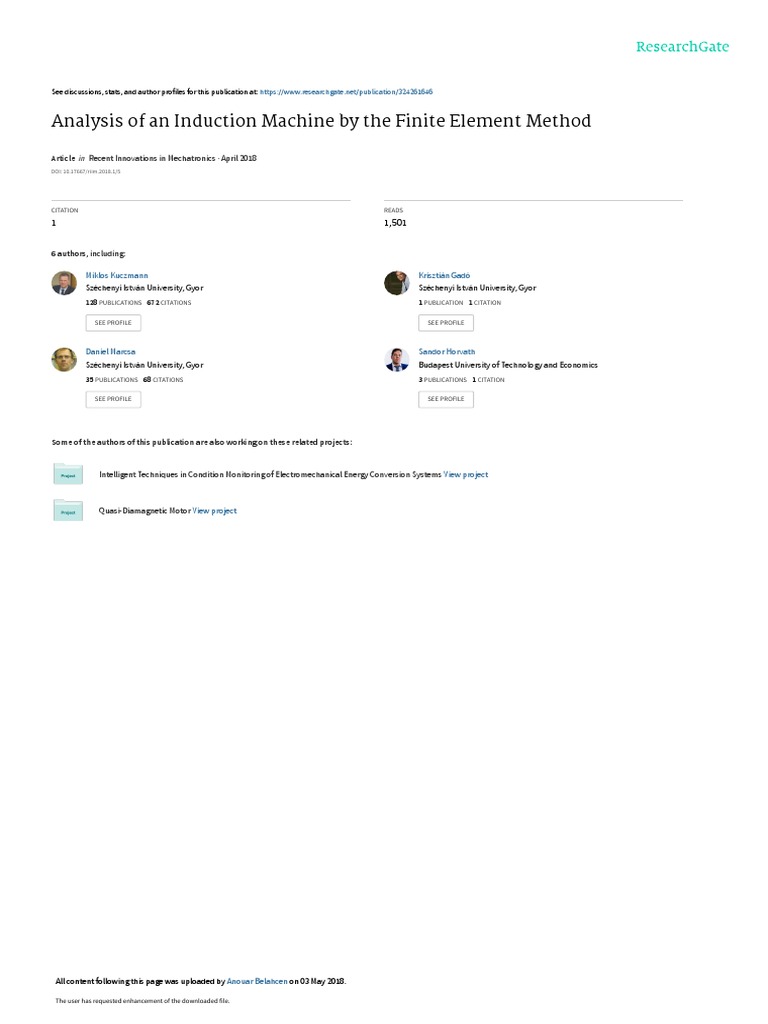Open uploader Anouar Belahcen's link

point(257,981)
